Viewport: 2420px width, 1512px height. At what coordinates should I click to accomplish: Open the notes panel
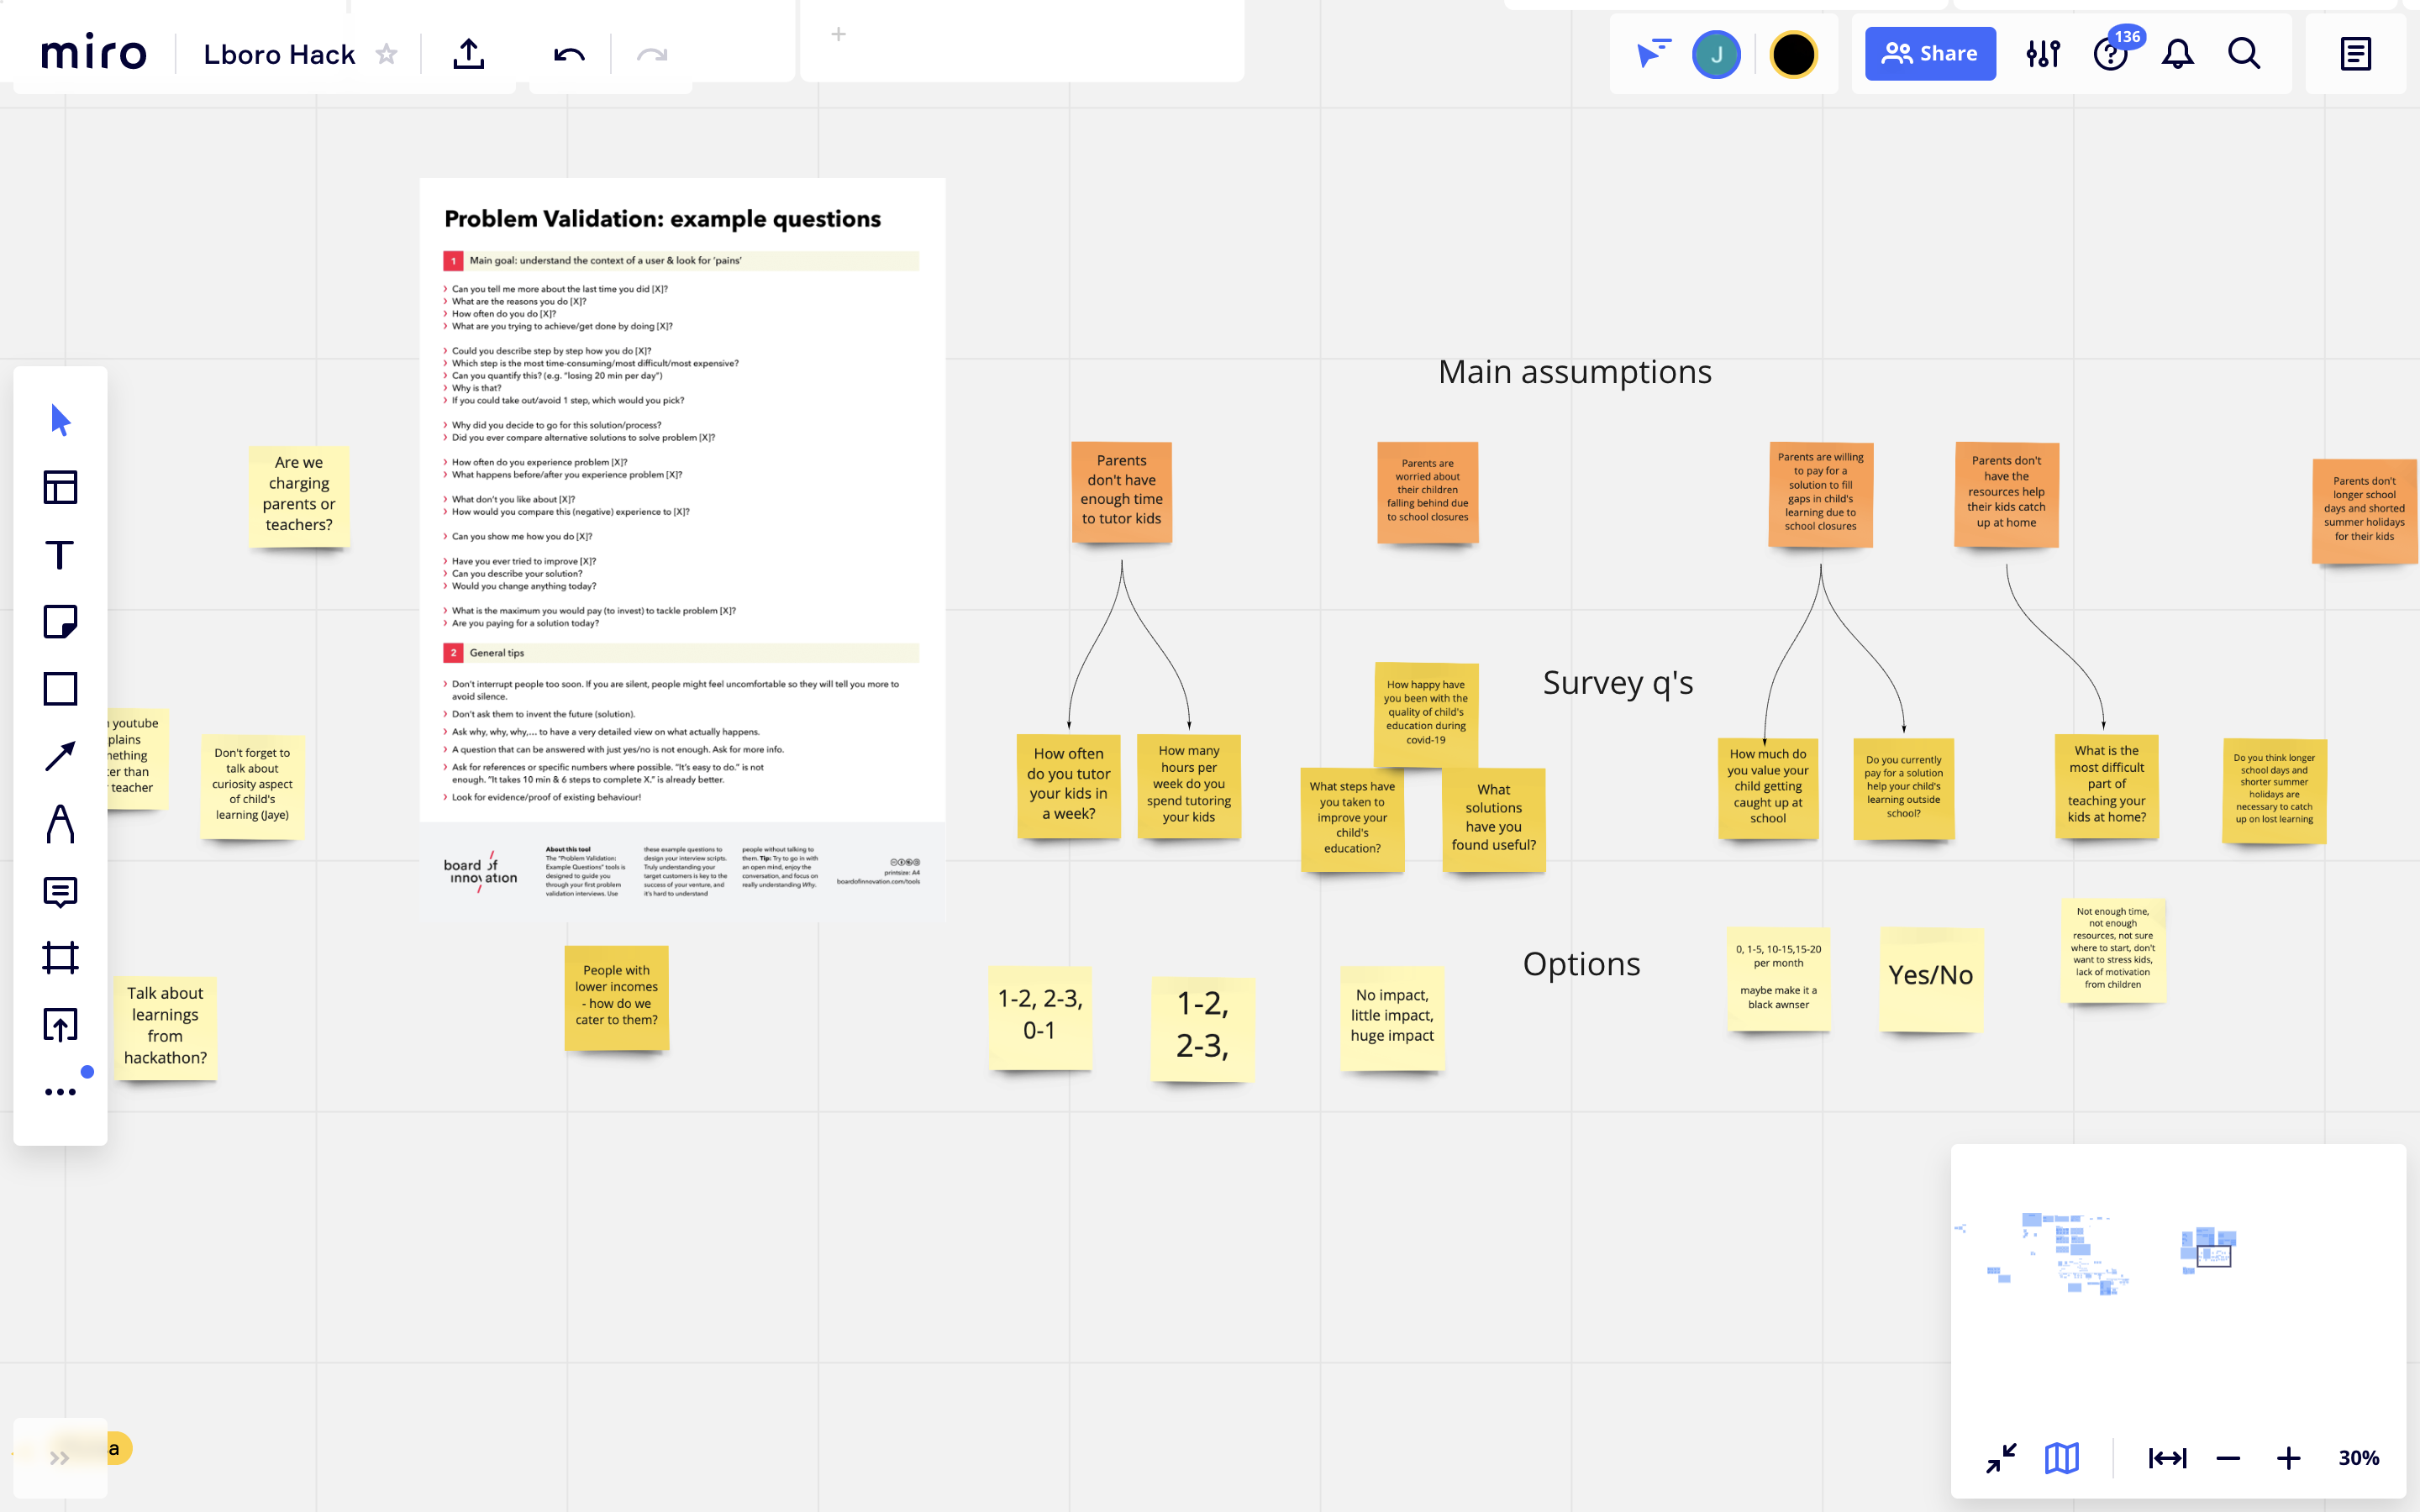2355,54
